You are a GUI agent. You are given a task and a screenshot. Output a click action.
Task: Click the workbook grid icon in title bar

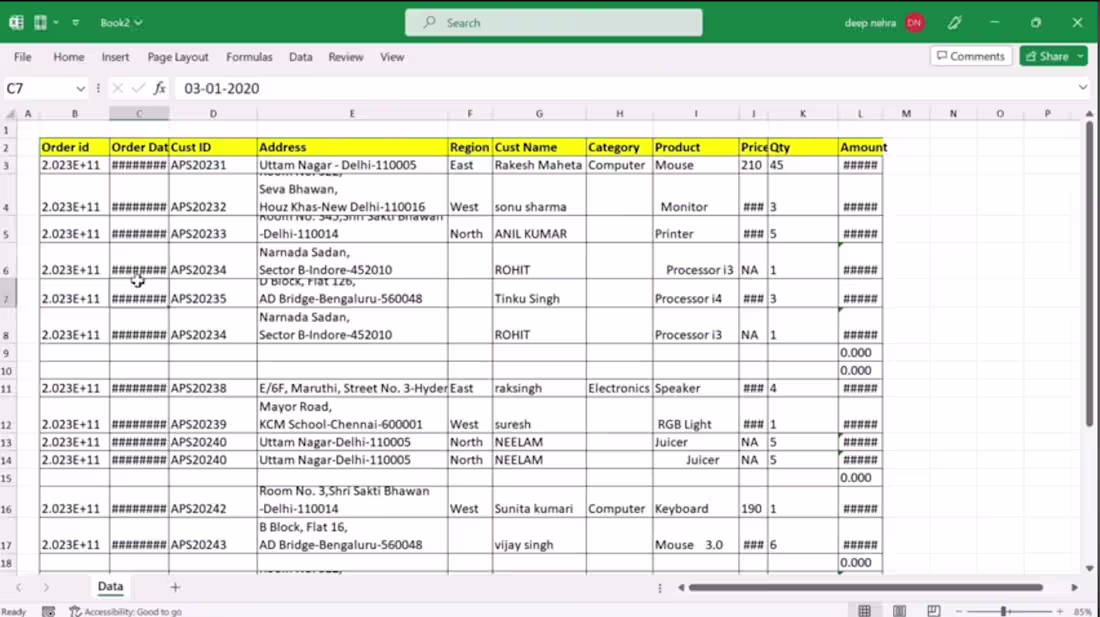[40, 22]
